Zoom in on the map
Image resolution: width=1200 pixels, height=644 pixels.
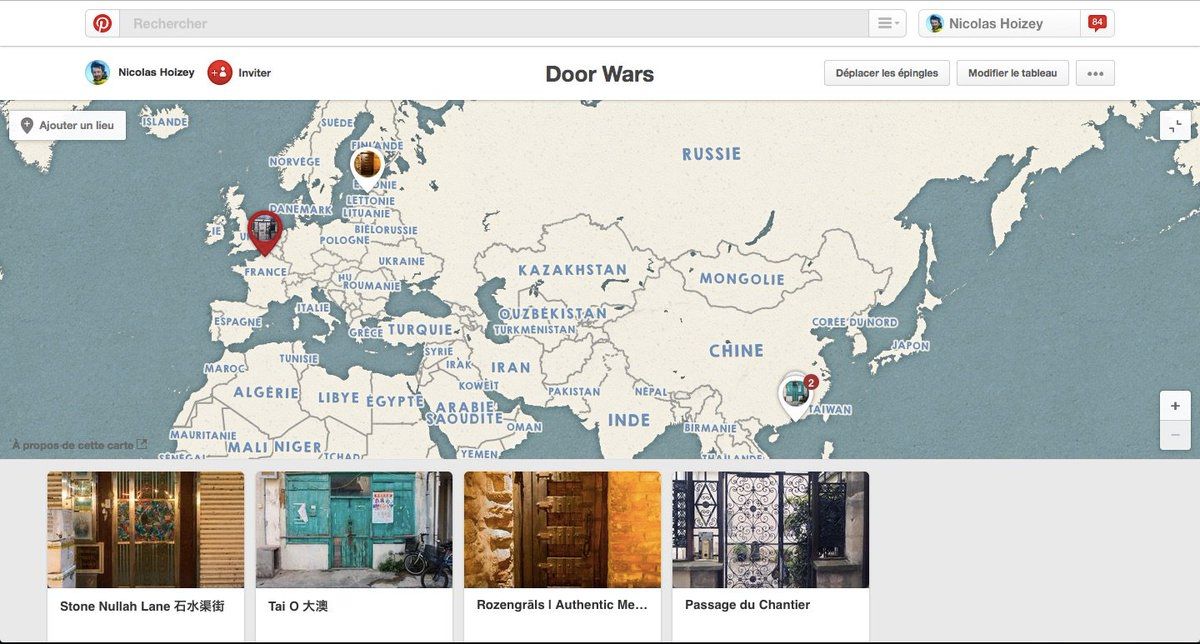coord(1175,406)
